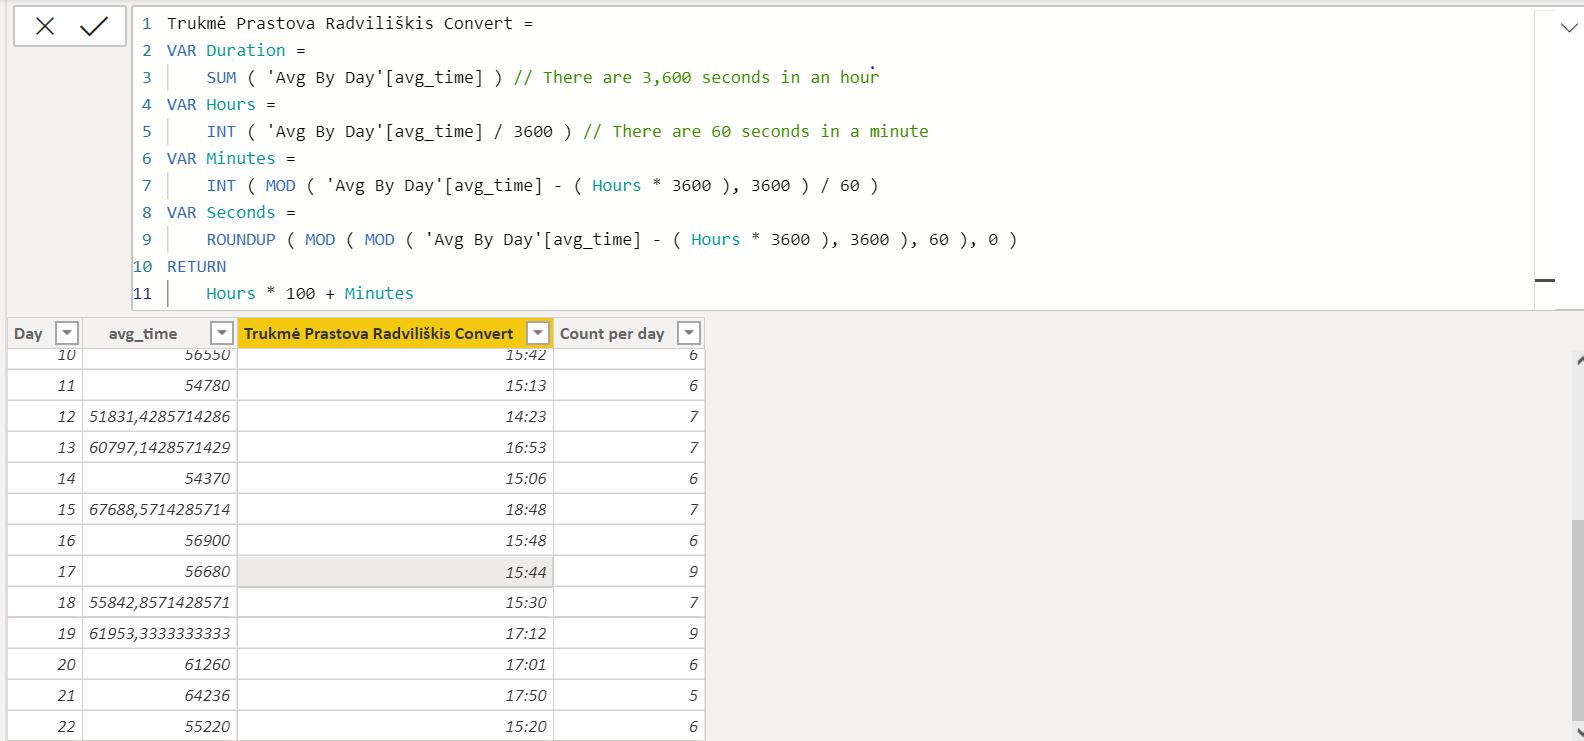Click VAR Duration in the formula editor
Viewport: 1584px width, 741px height.
coord(226,50)
